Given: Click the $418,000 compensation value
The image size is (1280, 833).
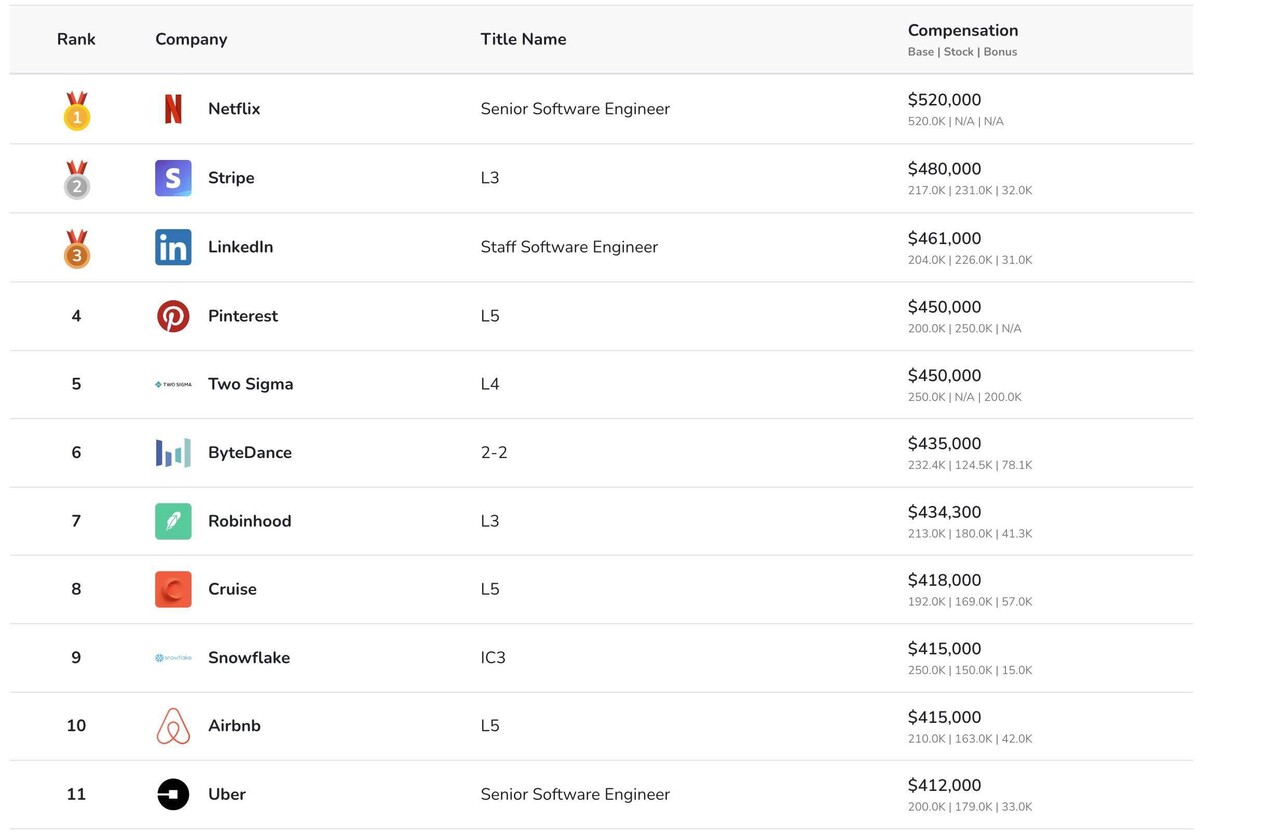Looking at the screenshot, I should pyautogui.click(x=944, y=580).
